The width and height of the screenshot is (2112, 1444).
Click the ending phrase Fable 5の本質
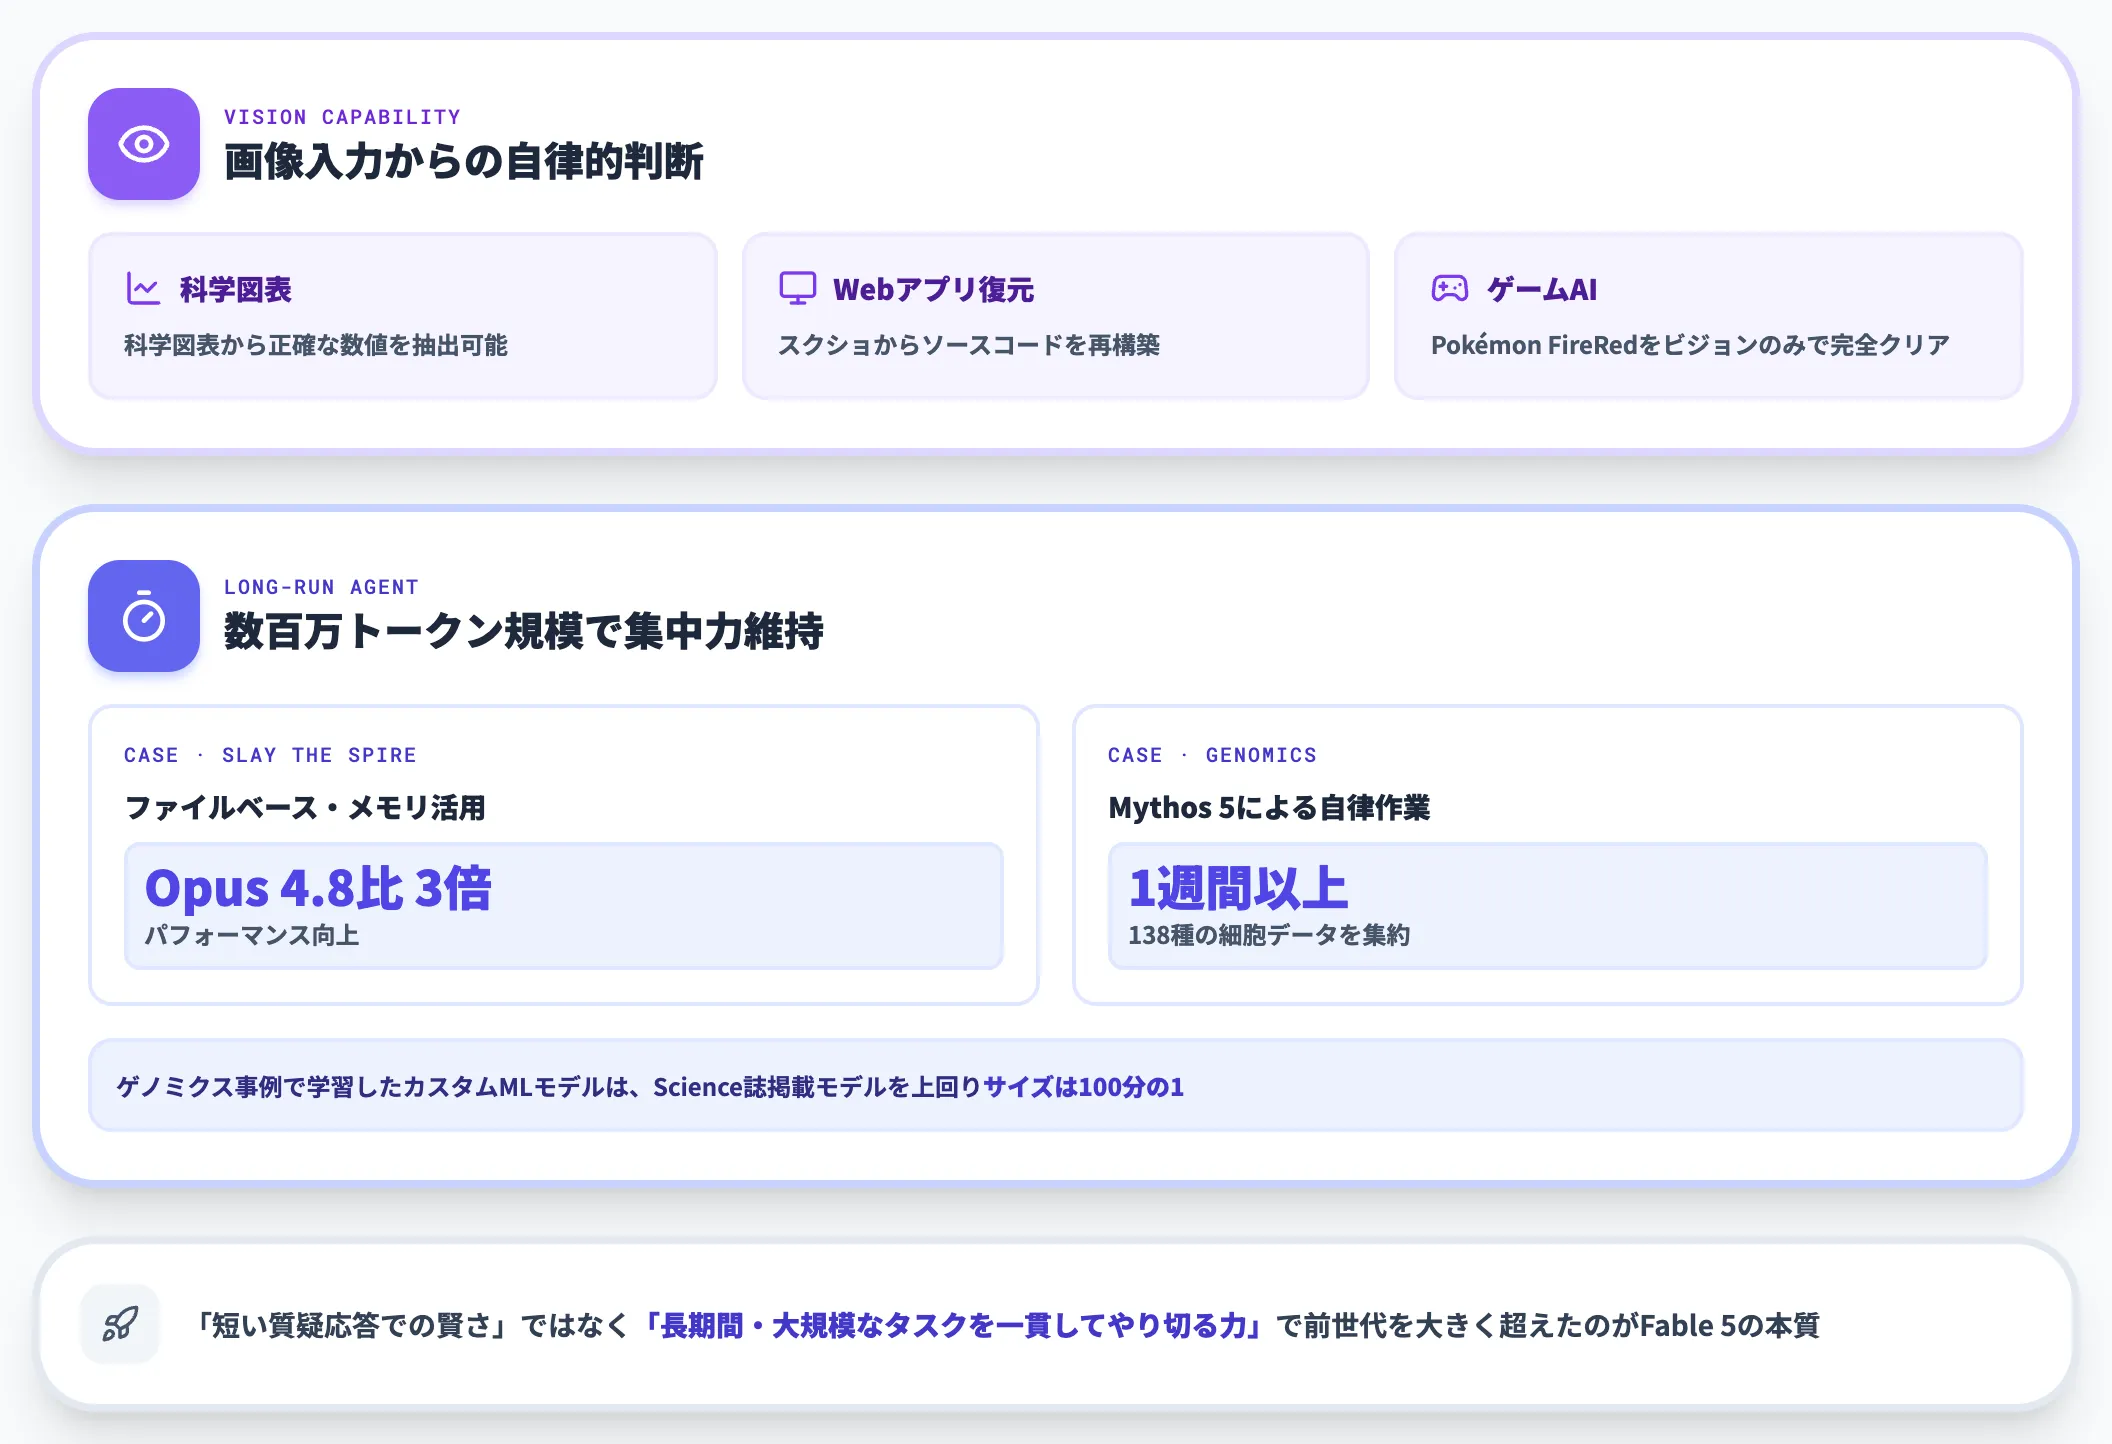point(1729,1326)
